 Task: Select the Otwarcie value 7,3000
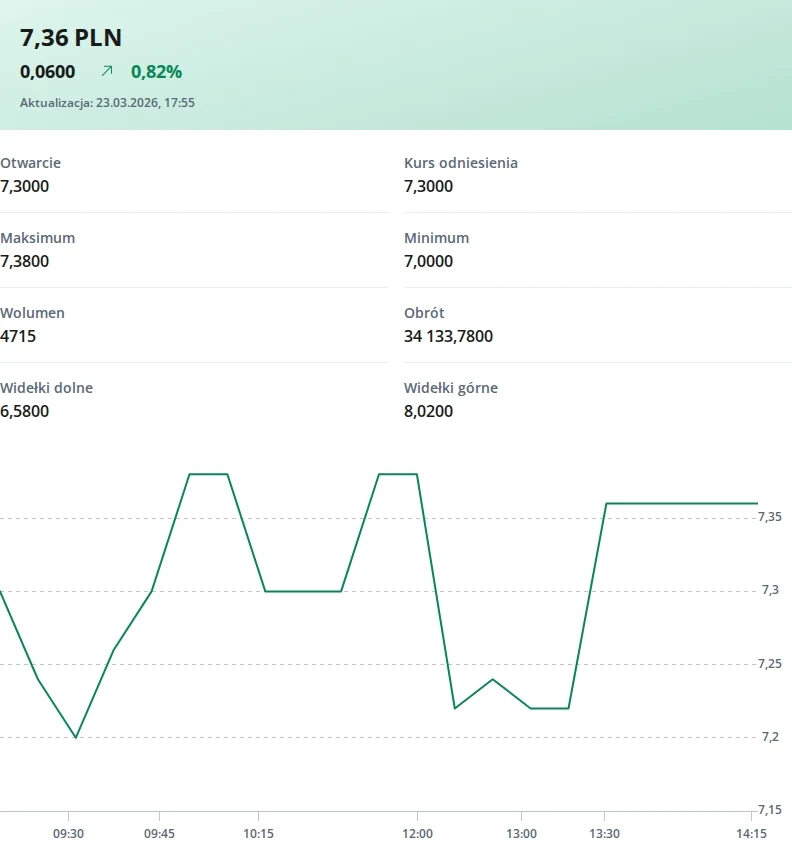[x=25, y=186]
